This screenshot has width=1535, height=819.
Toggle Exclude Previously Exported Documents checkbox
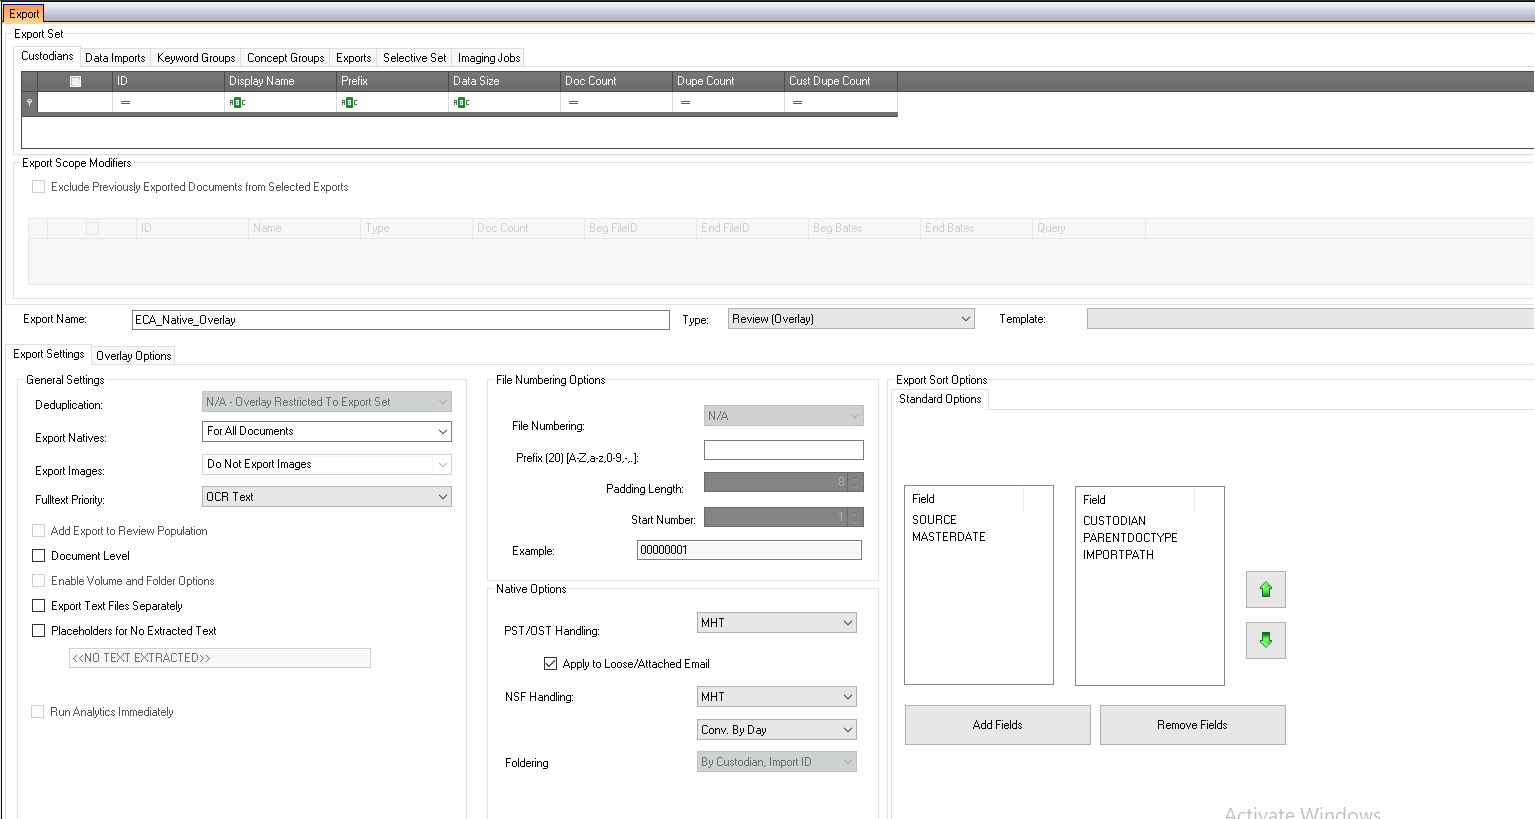[x=39, y=187]
